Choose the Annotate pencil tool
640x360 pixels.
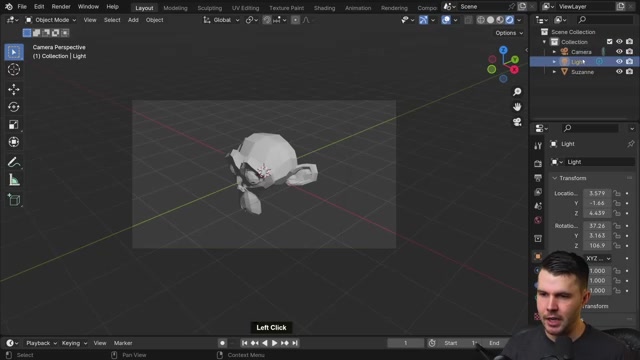pyautogui.click(x=14, y=162)
